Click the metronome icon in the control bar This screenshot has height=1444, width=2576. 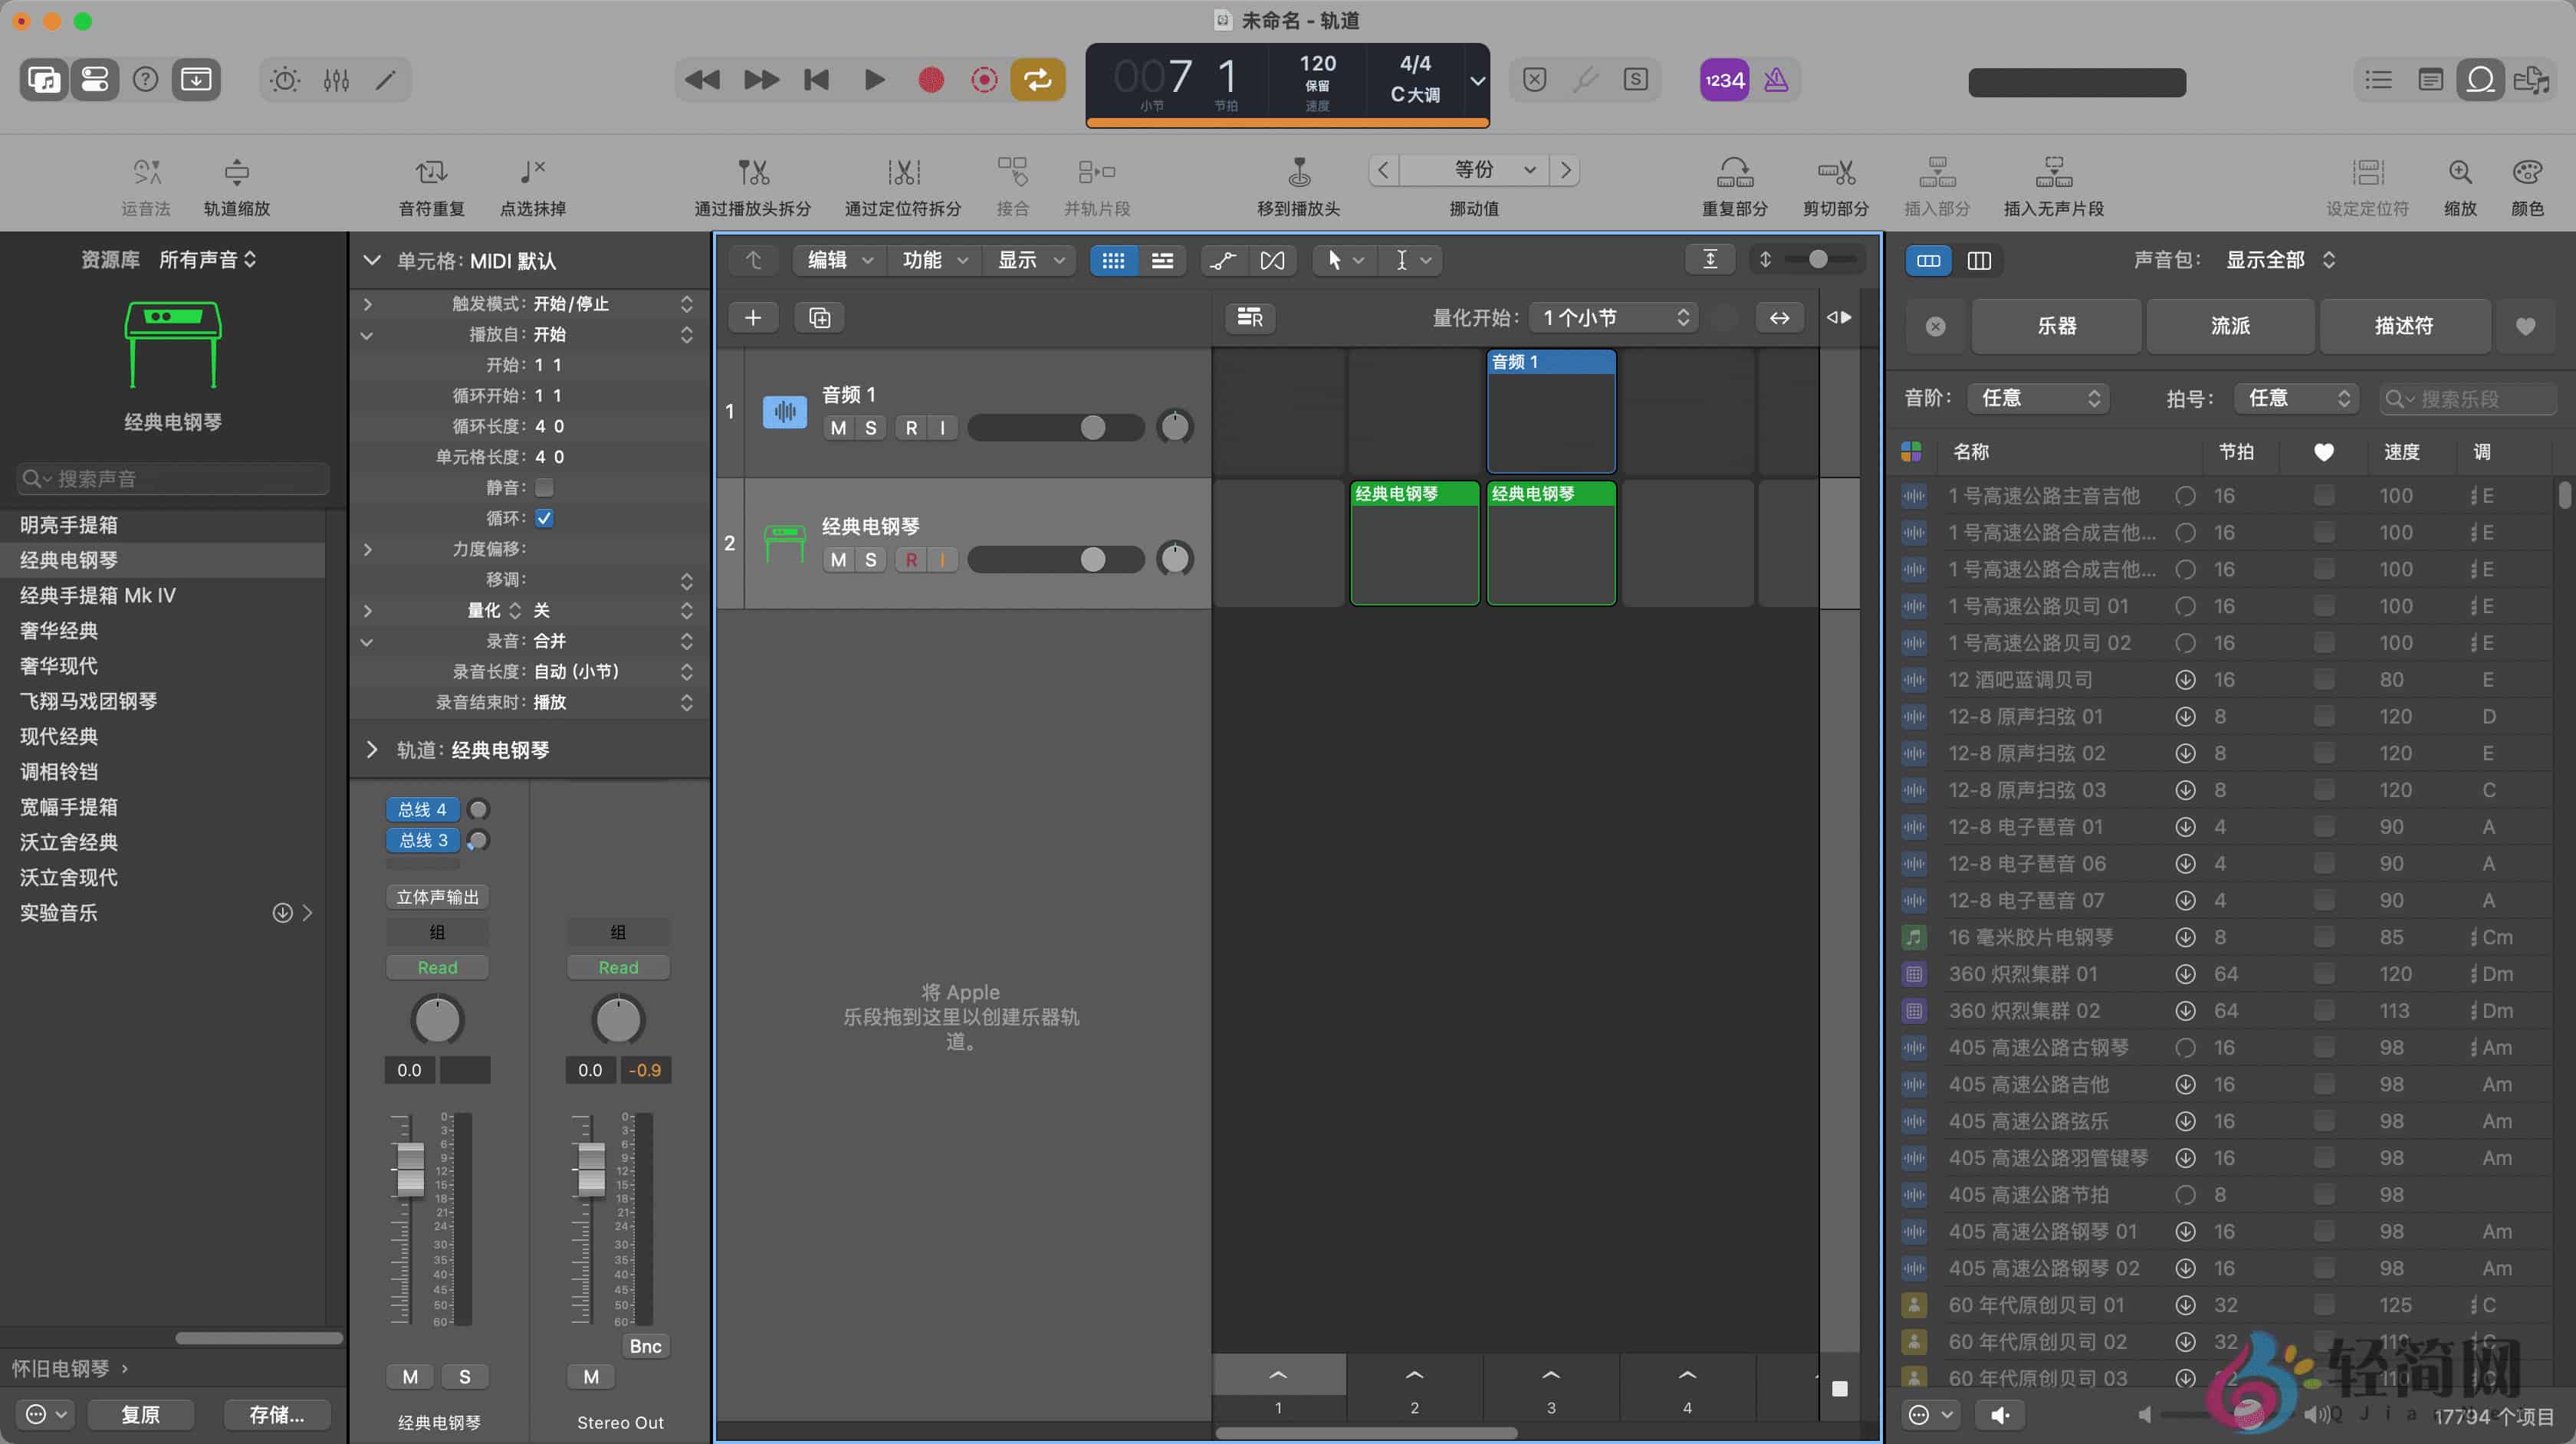click(x=1776, y=80)
